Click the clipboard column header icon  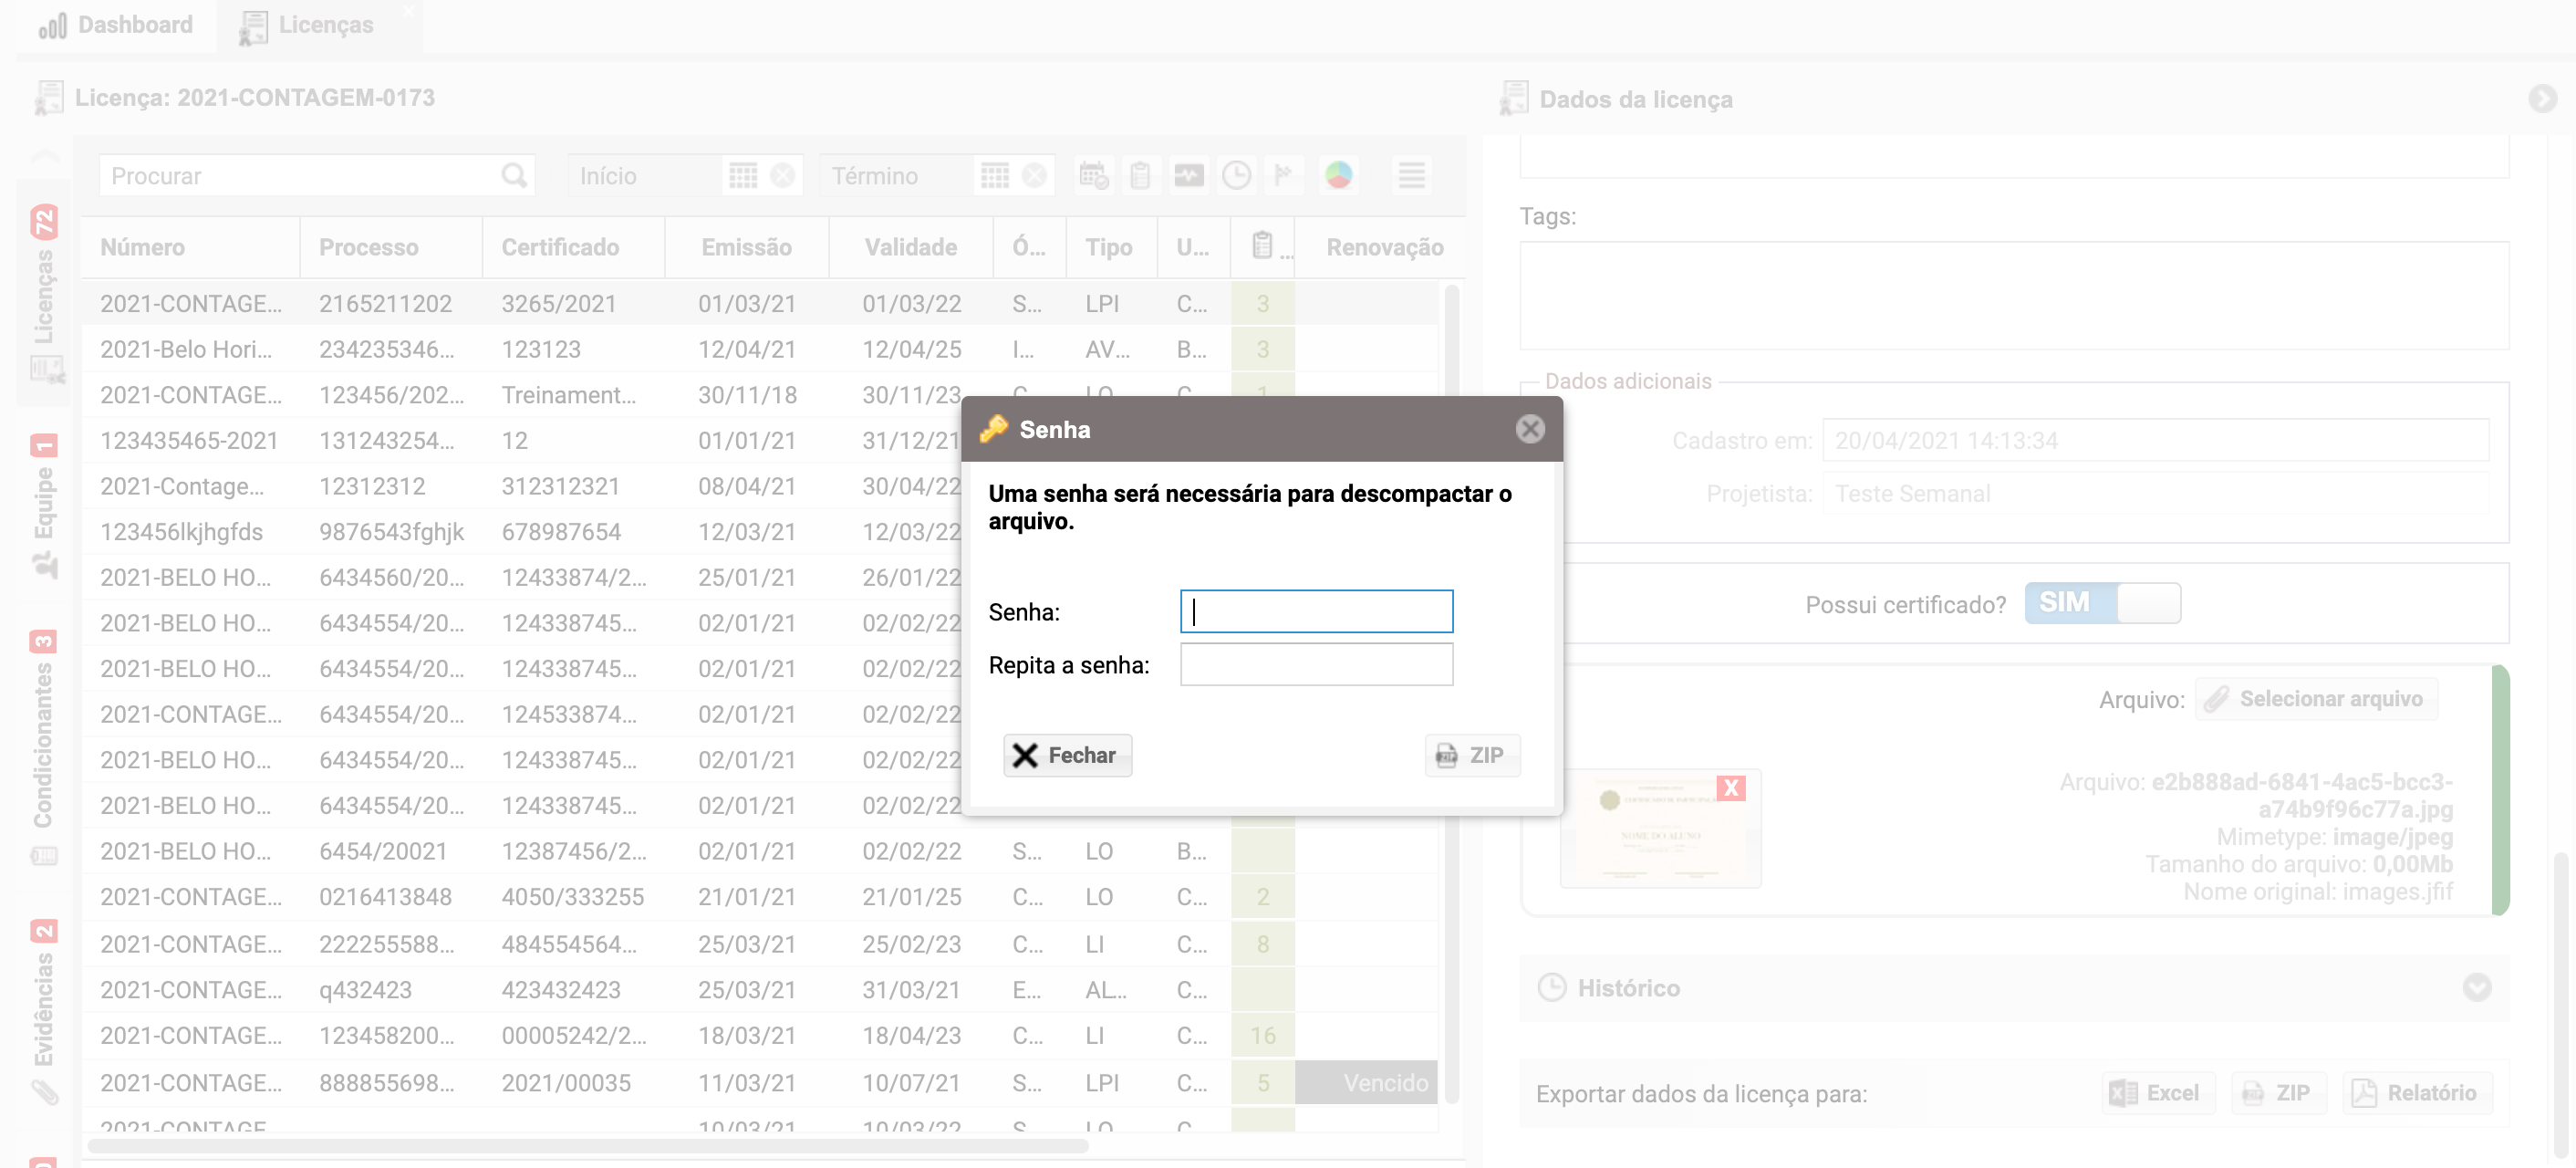(x=1262, y=245)
